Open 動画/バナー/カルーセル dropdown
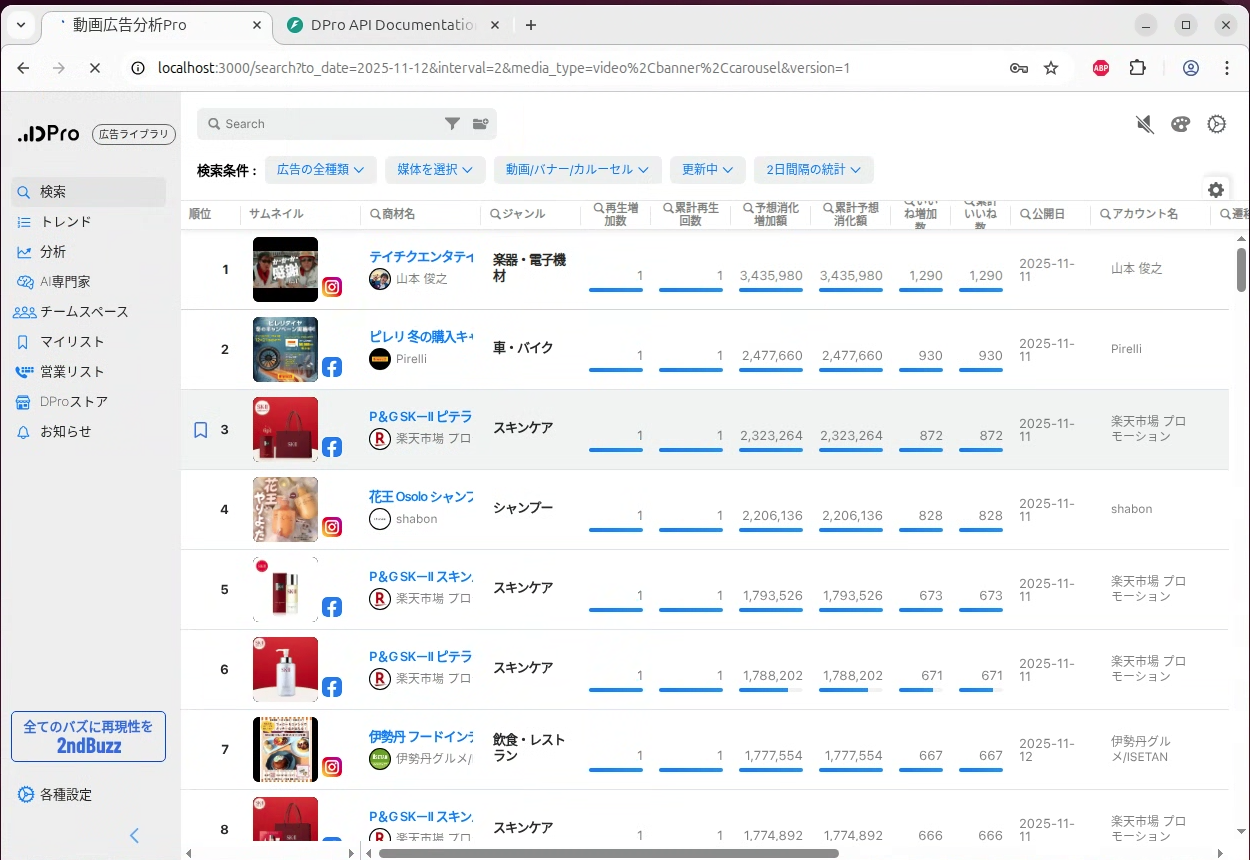This screenshot has height=860, width=1250. 578,170
